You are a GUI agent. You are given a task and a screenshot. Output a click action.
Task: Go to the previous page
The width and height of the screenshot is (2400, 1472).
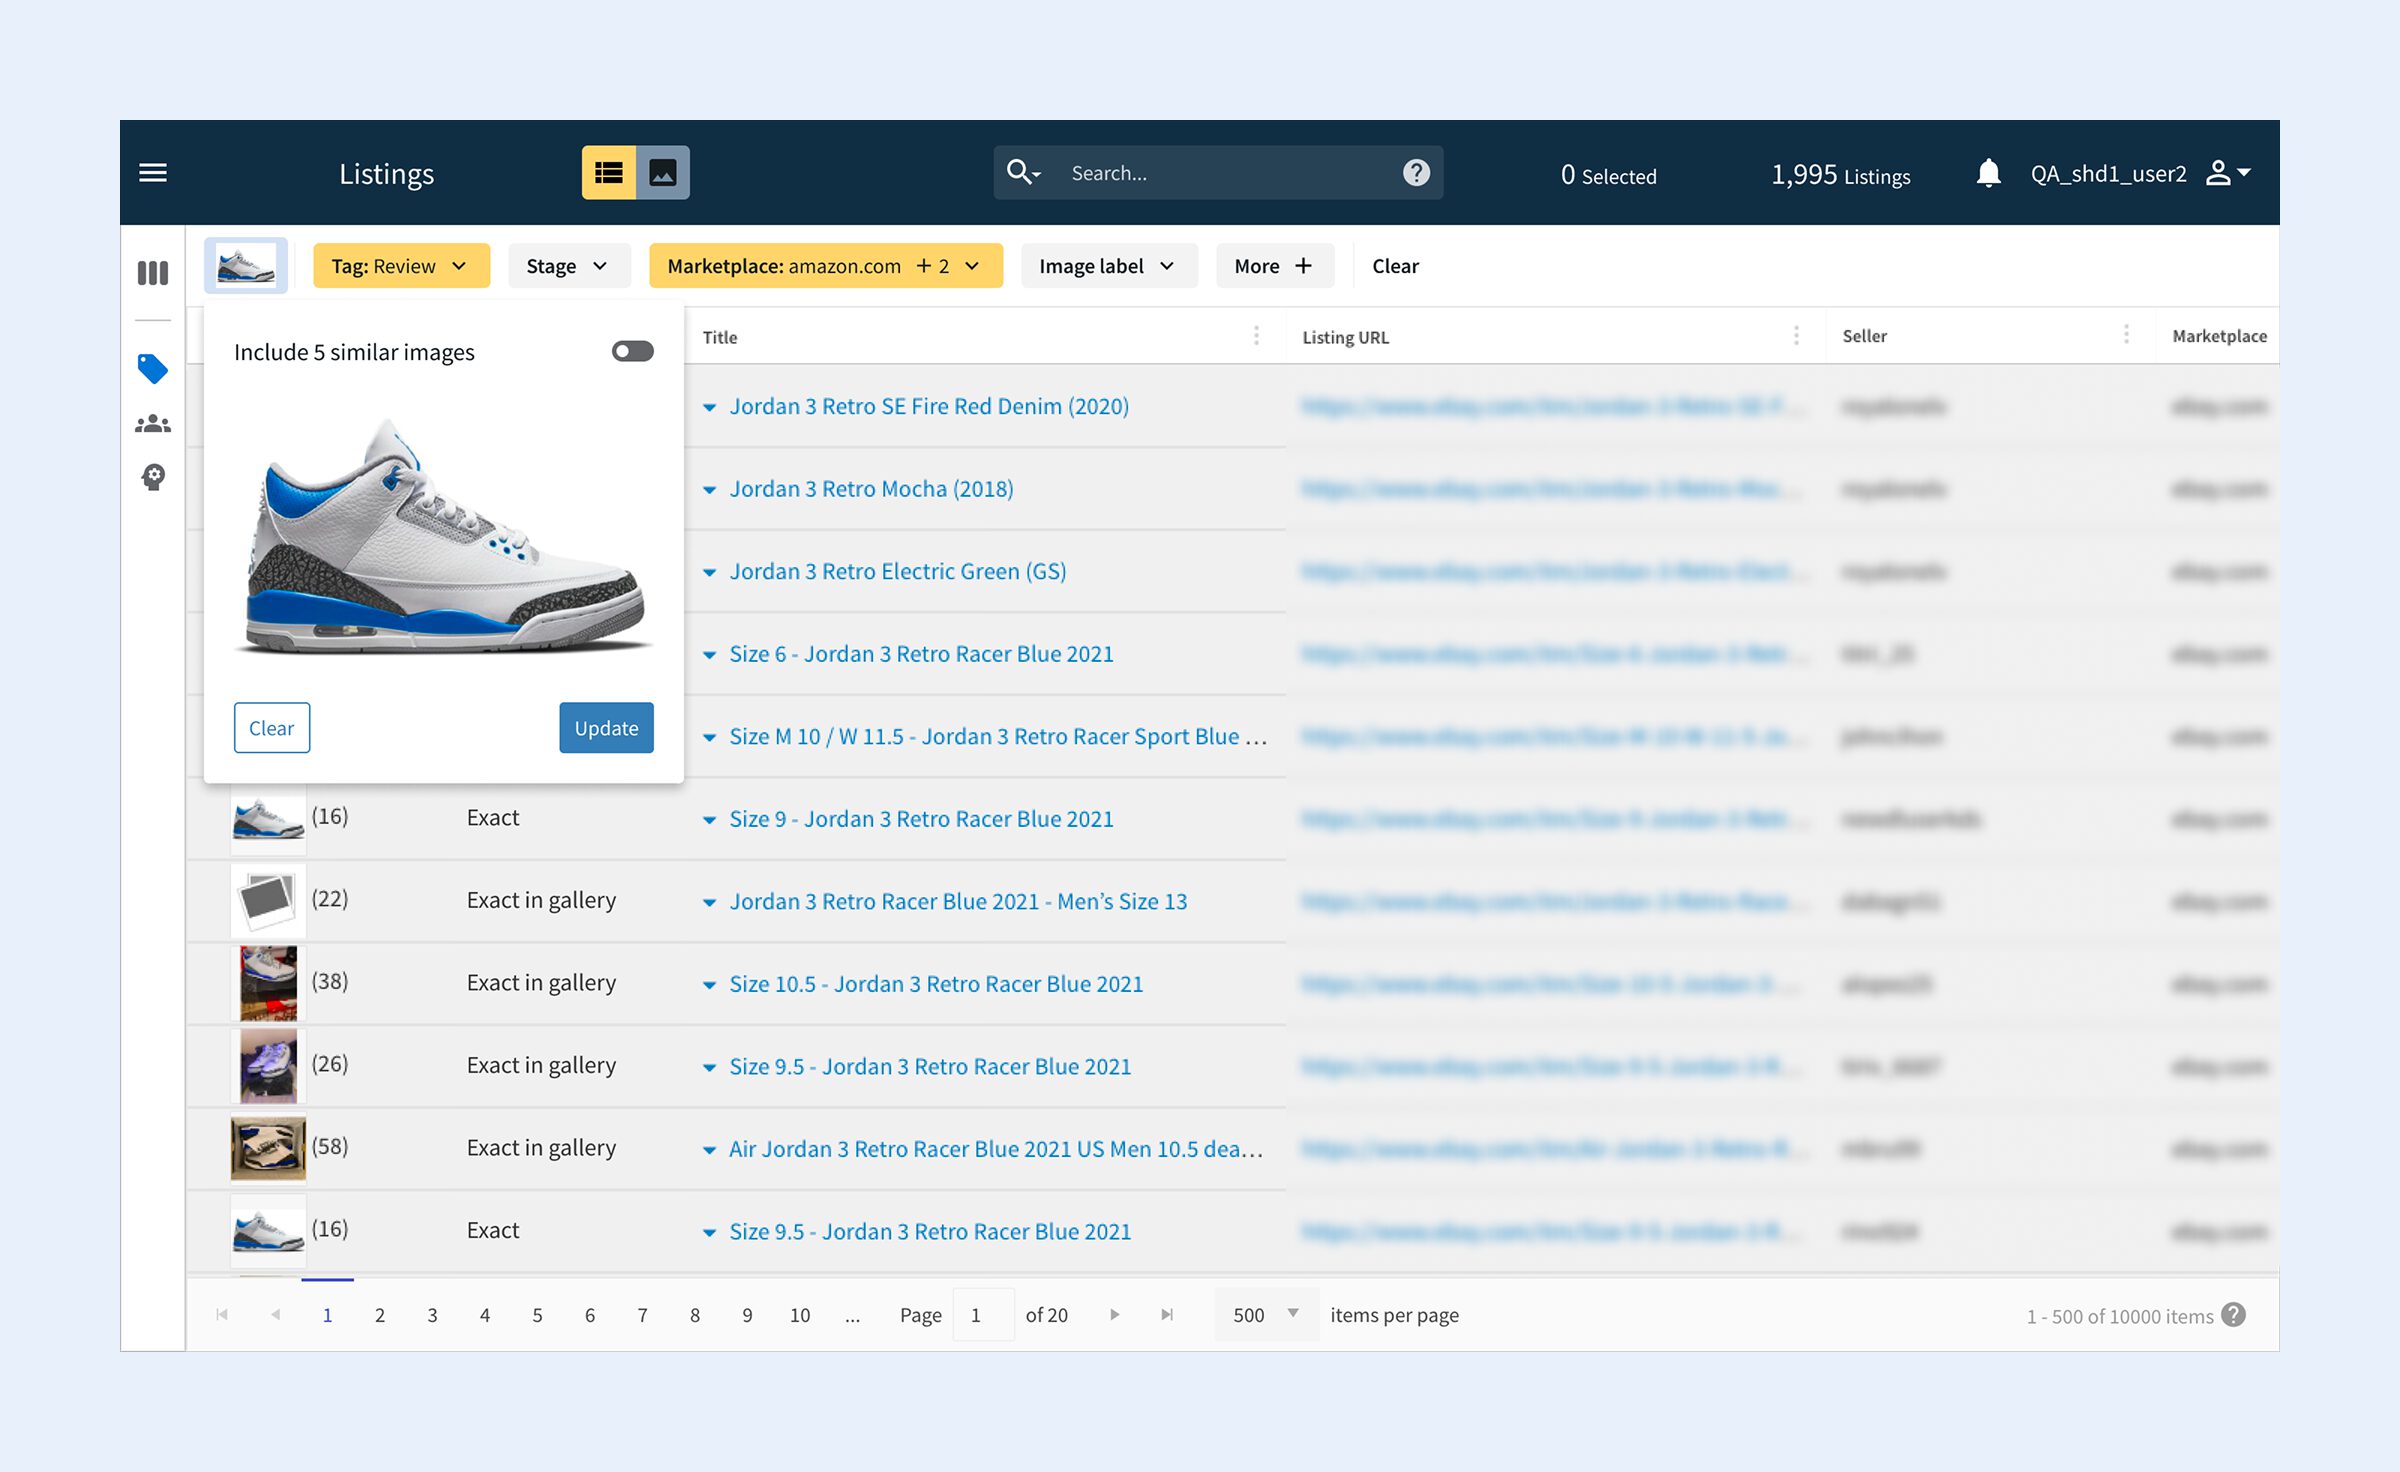click(x=275, y=1314)
